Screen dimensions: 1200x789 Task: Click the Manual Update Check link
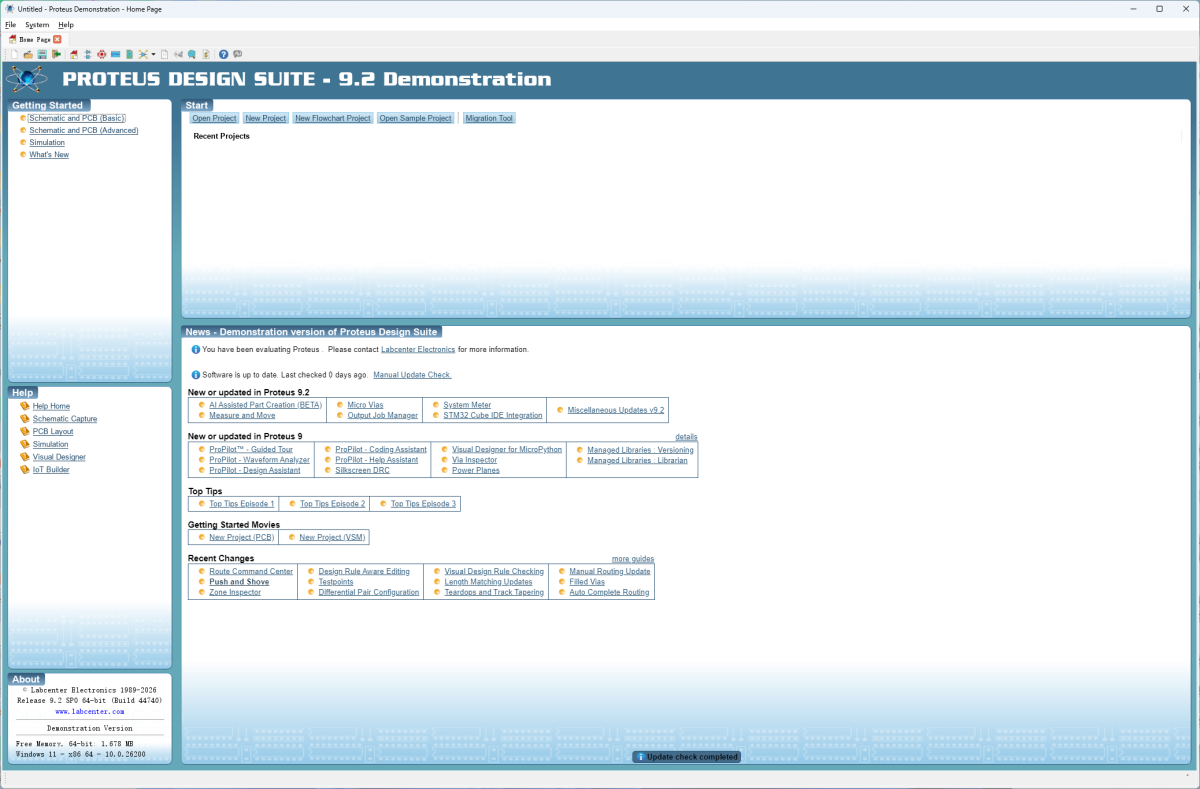coord(412,375)
